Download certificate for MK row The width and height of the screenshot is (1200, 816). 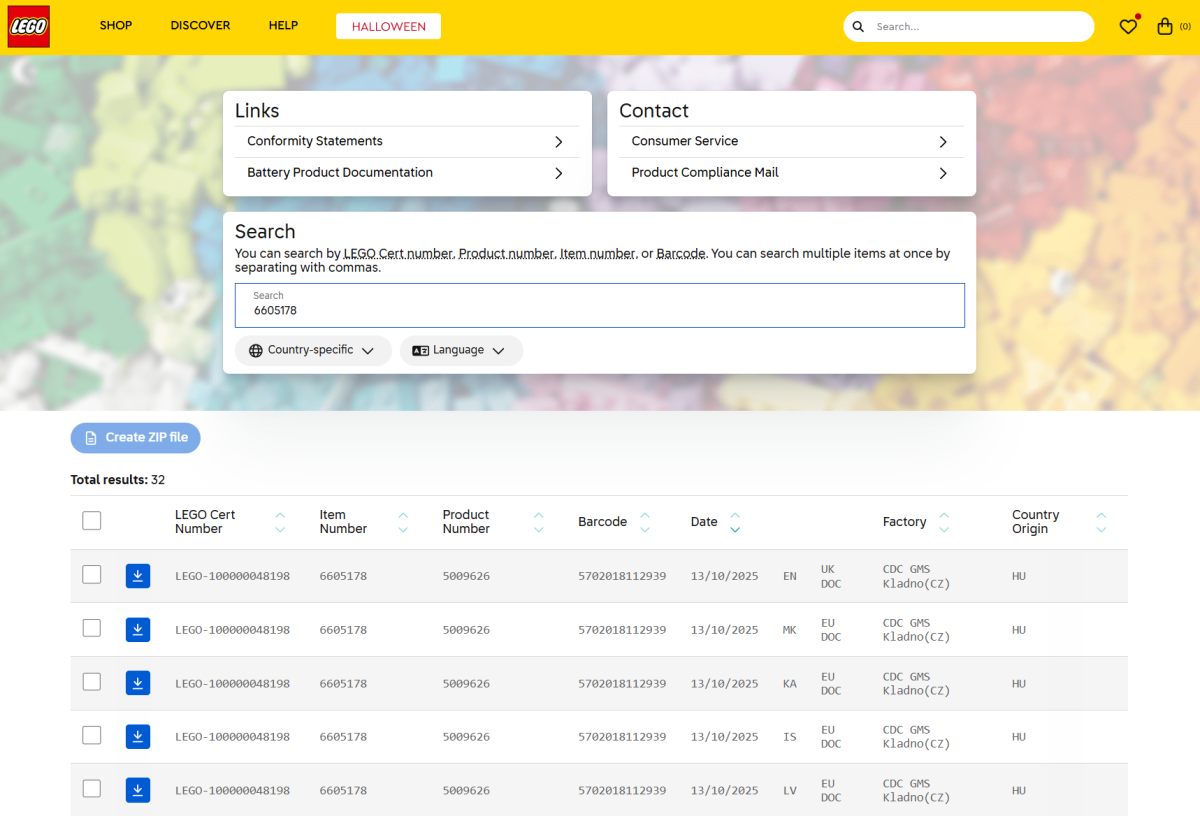(138, 630)
